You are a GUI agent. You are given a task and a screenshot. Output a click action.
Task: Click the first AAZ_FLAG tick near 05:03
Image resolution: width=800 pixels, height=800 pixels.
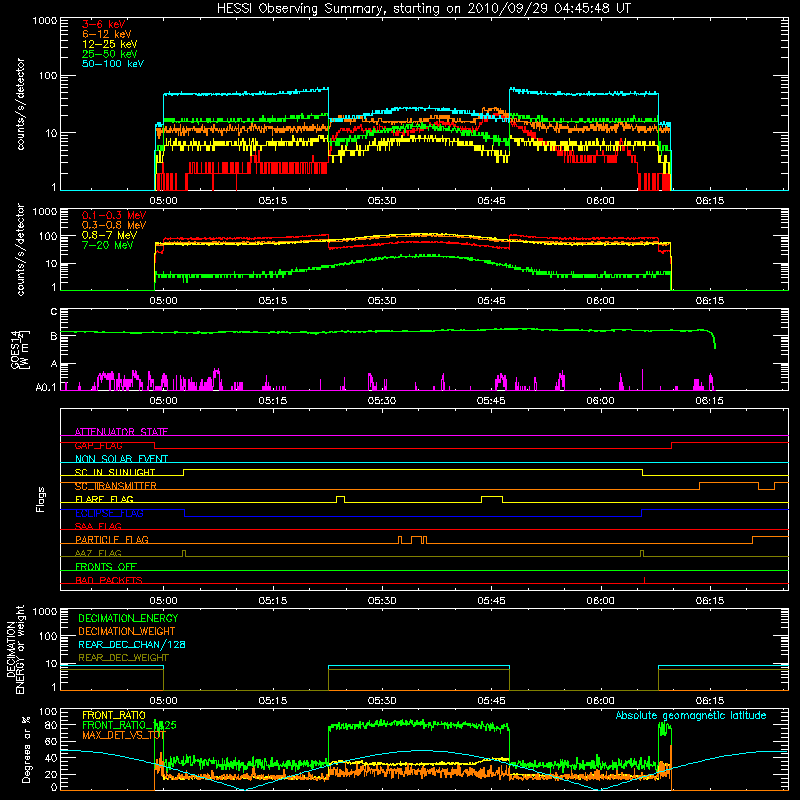click(x=184, y=553)
